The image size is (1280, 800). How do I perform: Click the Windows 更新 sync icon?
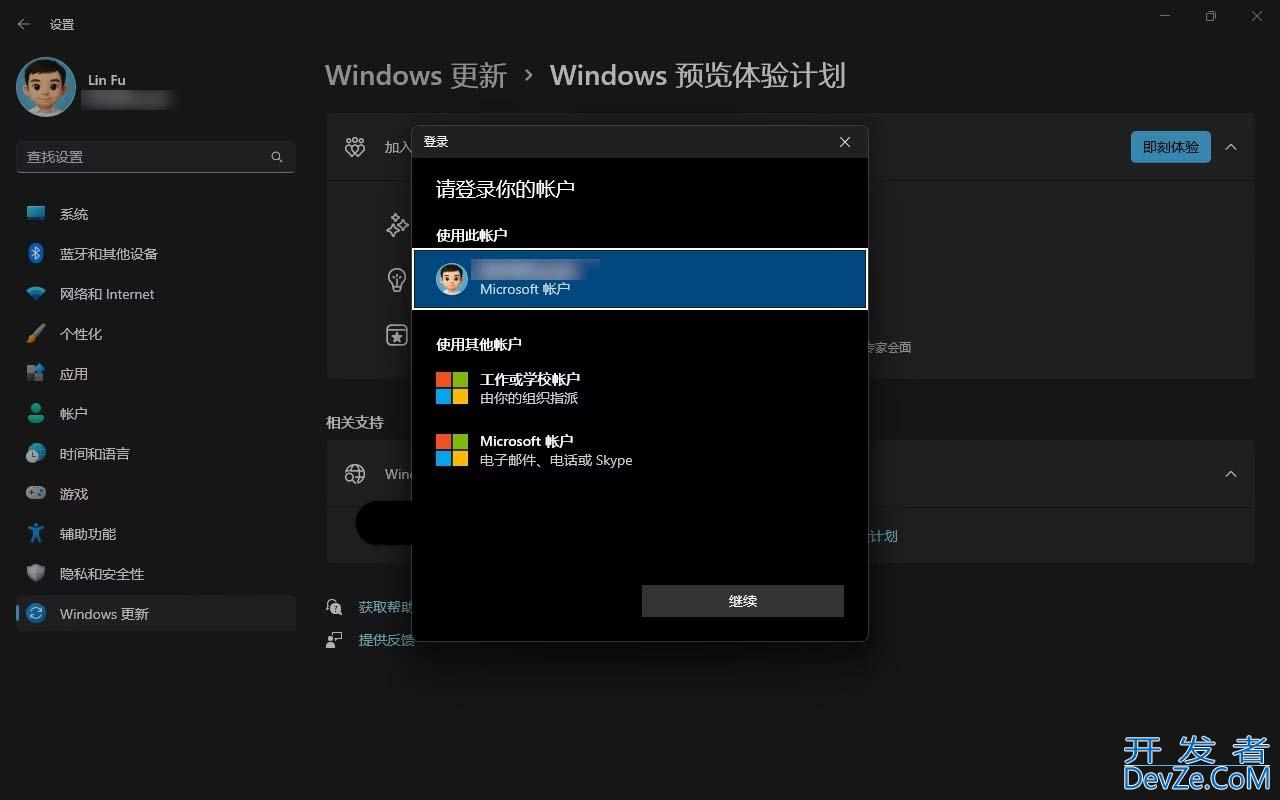[x=36, y=613]
